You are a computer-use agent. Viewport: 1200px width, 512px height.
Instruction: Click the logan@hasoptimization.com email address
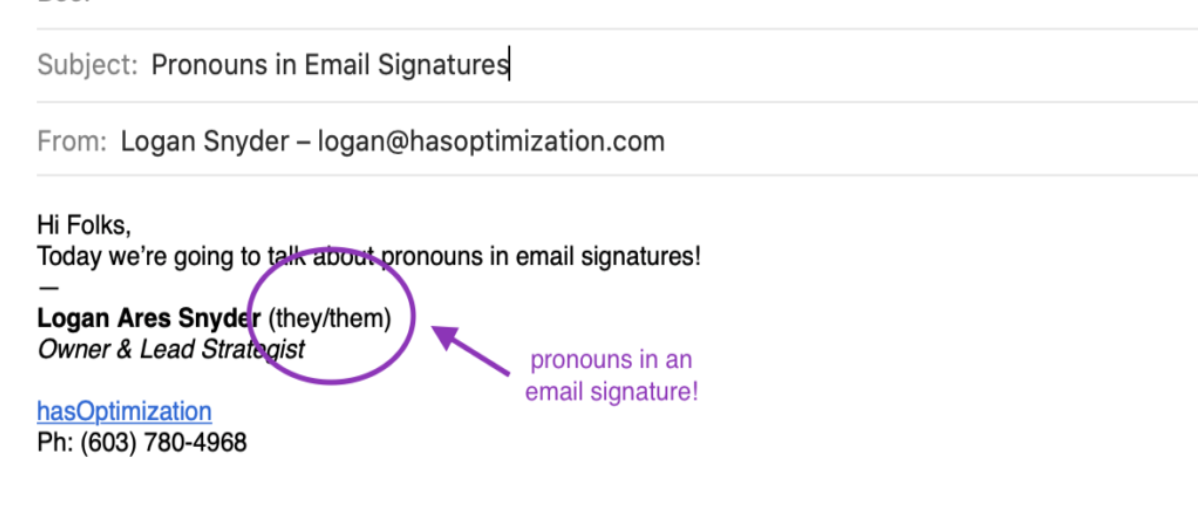click(490, 142)
